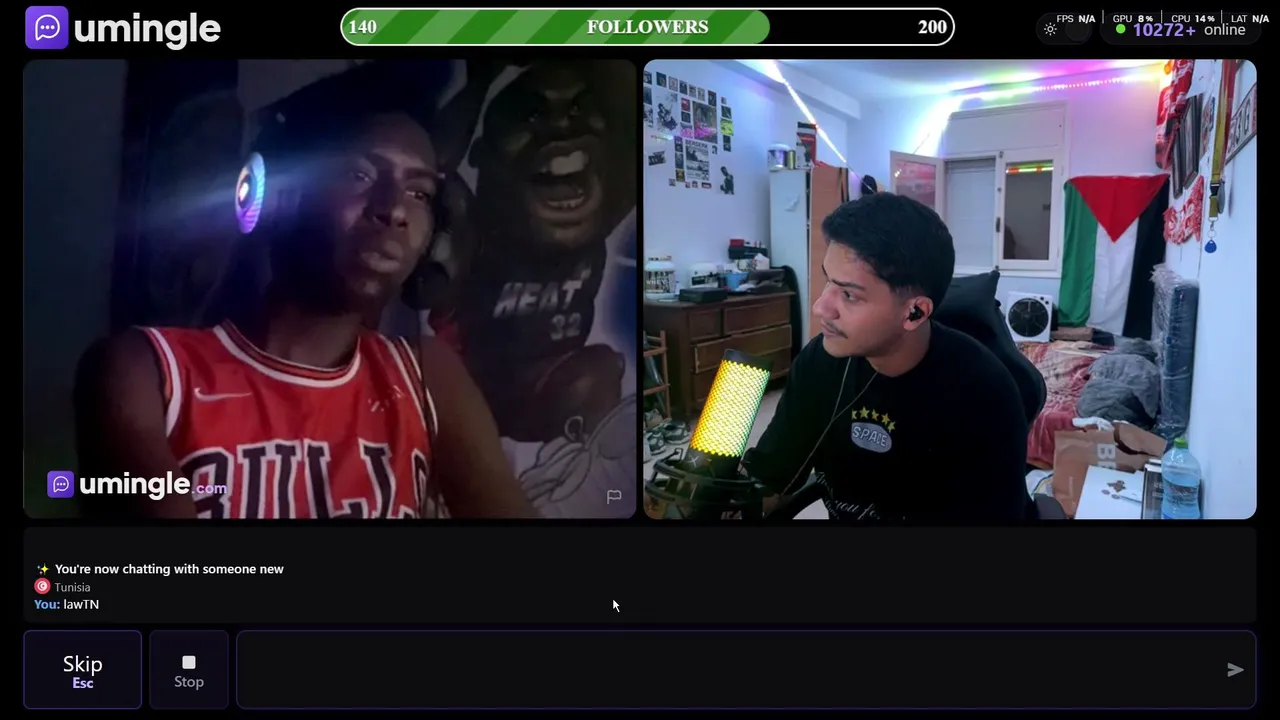Report the stranger with the flag icon

click(x=614, y=496)
